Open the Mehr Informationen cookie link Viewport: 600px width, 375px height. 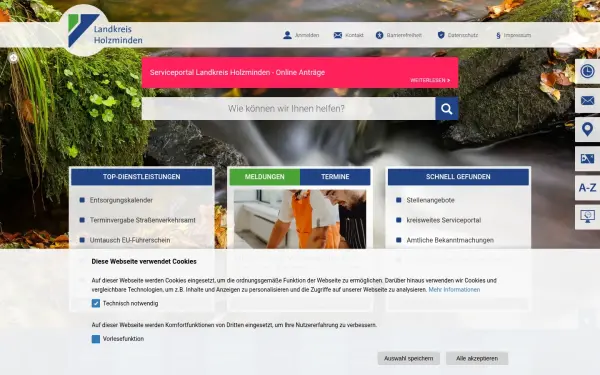454,290
